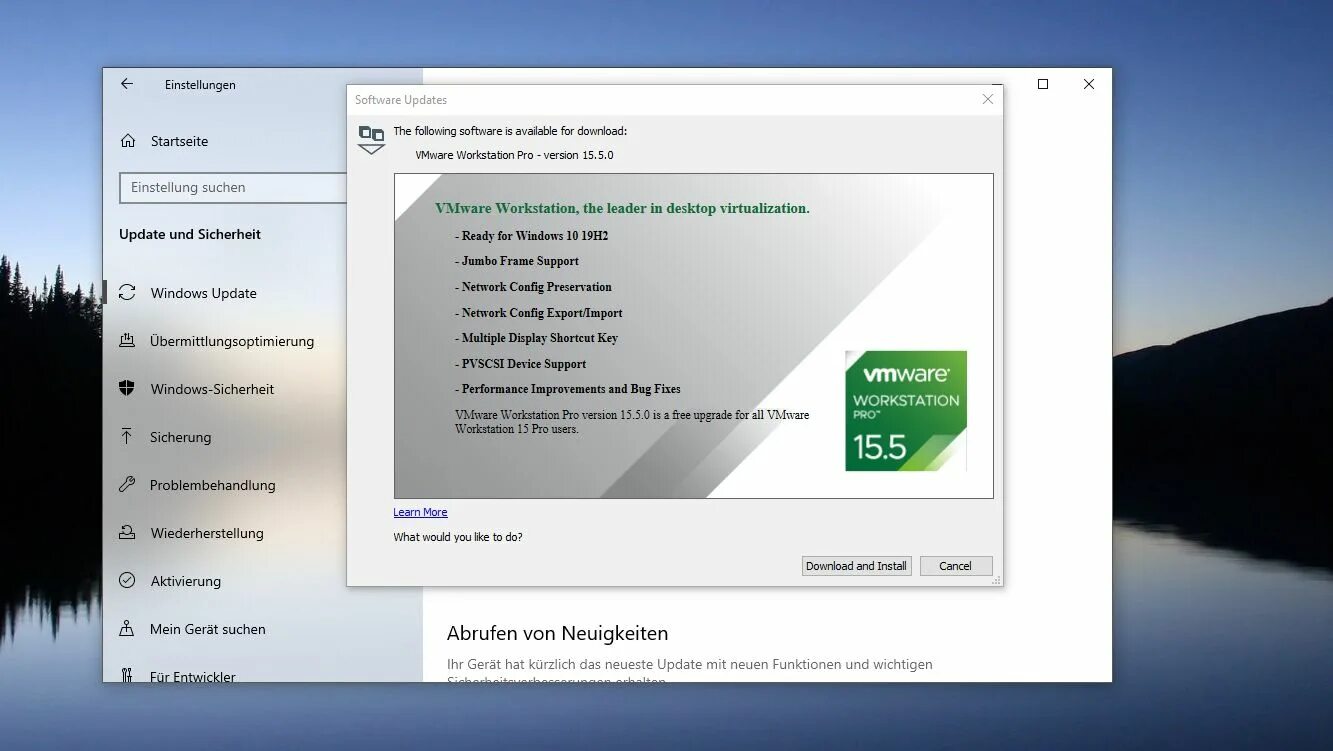Click the Aktivierung checkmark circle icon
This screenshot has height=751, width=1333.
click(x=127, y=580)
